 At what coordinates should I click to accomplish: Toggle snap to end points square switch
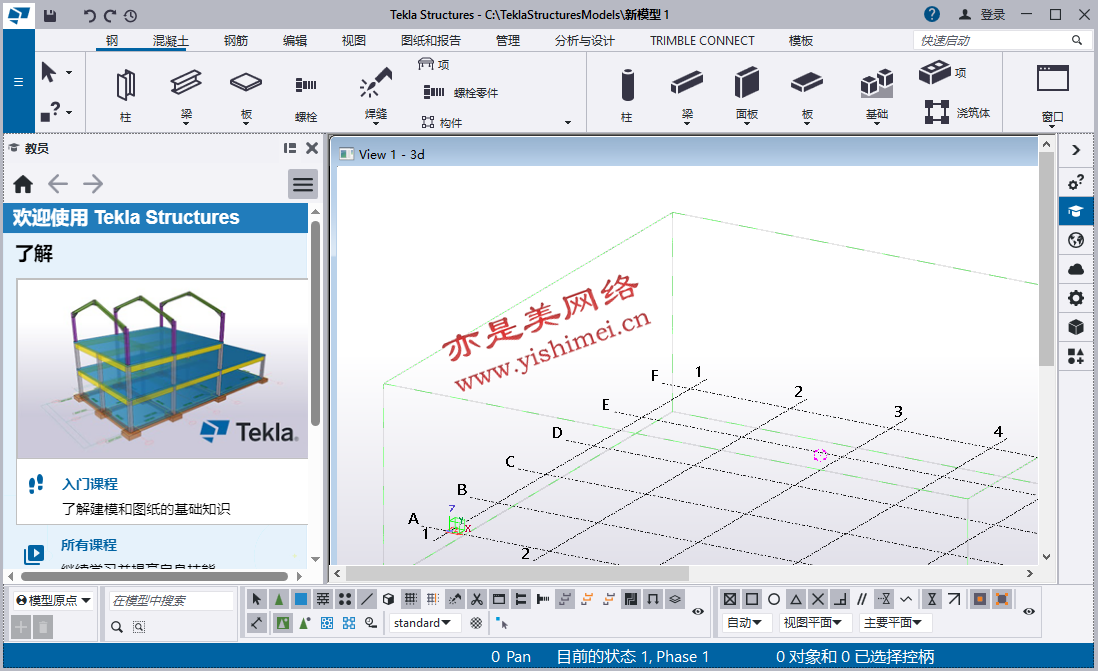pos(752,599)
